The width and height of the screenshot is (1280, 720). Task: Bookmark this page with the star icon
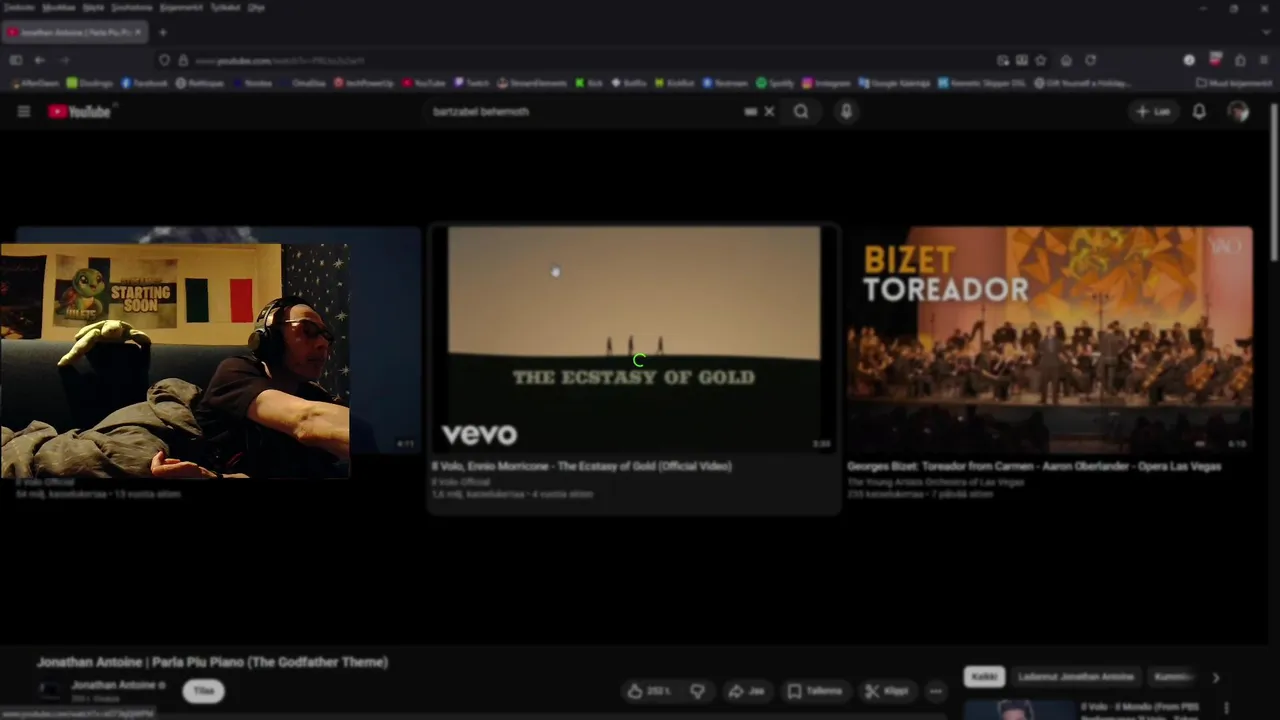pyautogui.click(x=1040, y=60)
